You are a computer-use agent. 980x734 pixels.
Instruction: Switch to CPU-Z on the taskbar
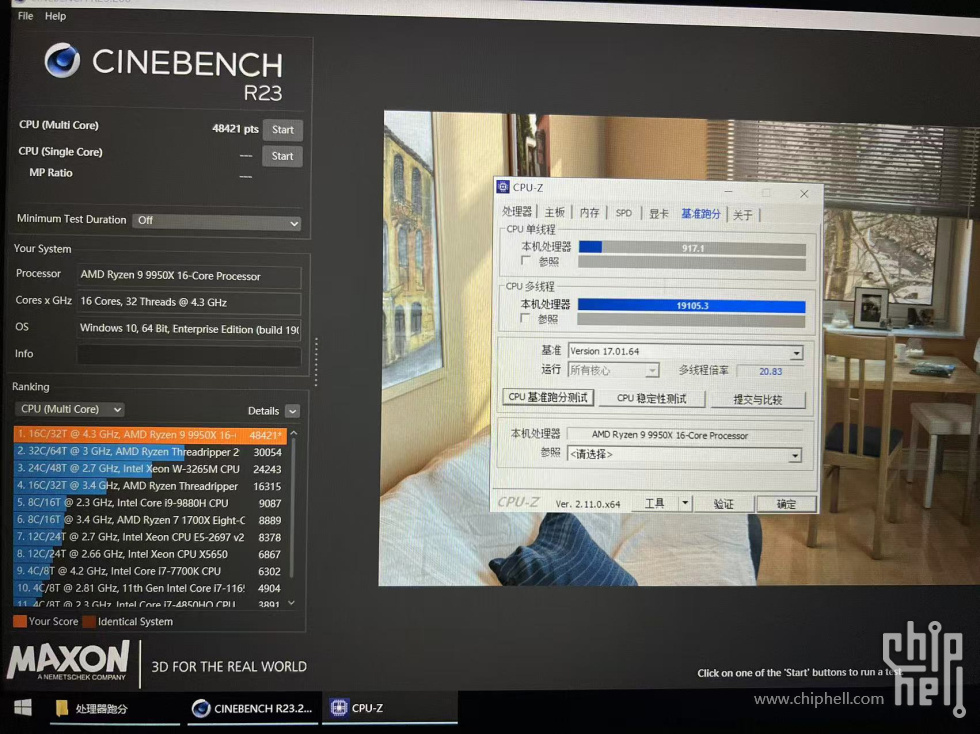[389, 708]
